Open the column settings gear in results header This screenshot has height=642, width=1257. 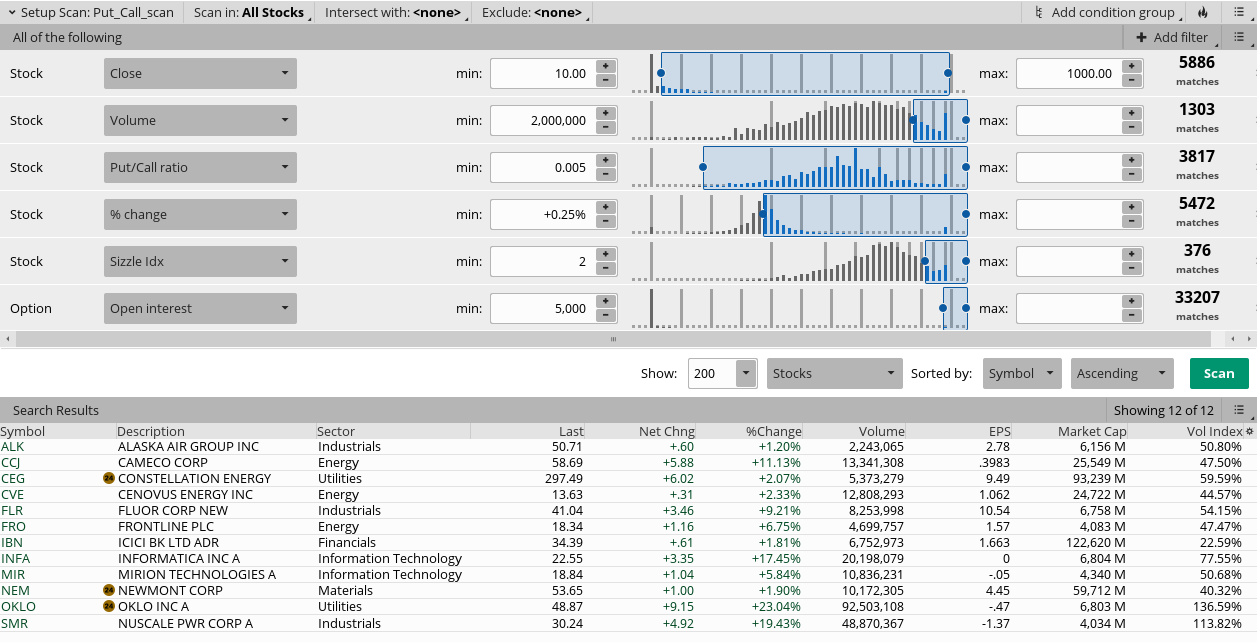(x=1249, y=432)
